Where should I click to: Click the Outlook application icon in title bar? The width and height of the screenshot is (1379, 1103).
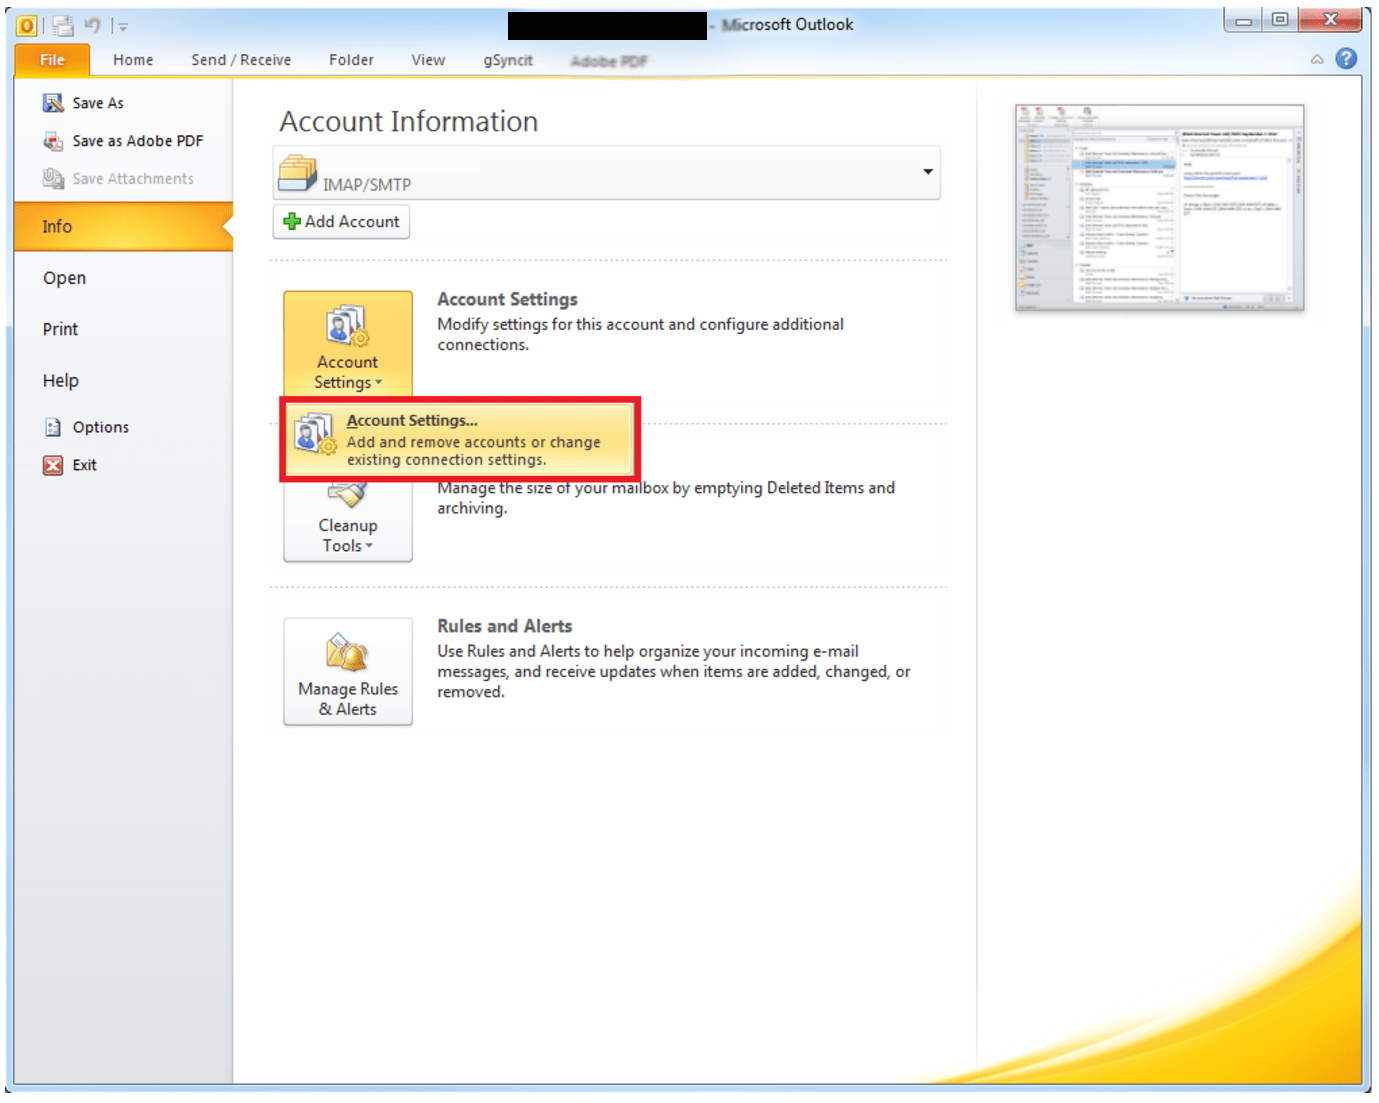pos(27,26)
